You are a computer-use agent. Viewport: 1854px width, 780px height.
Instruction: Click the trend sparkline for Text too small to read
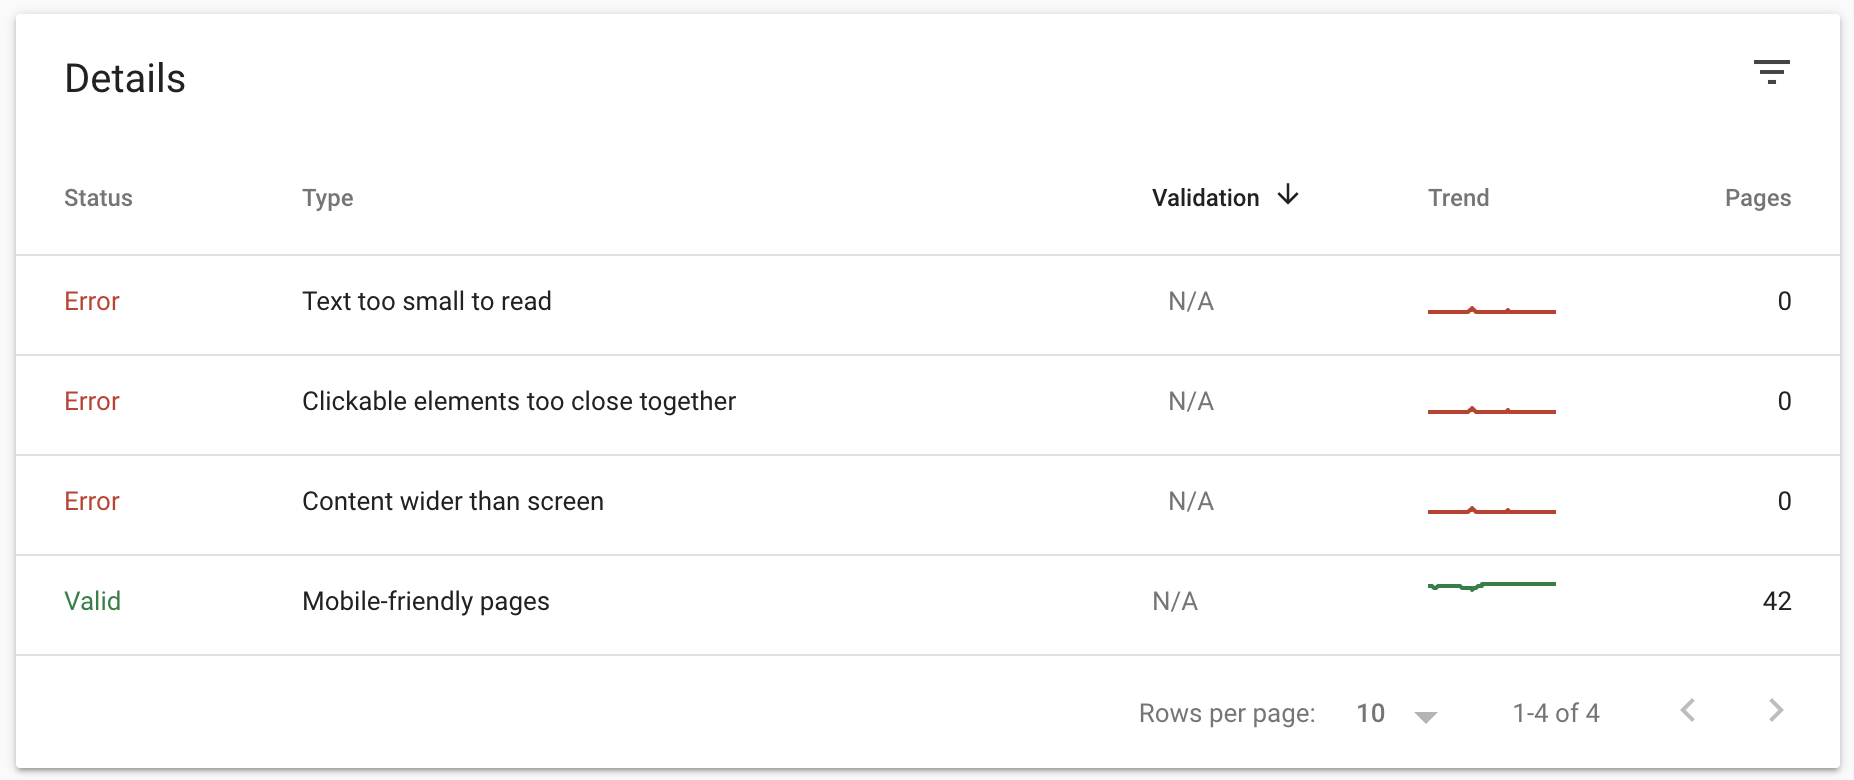click(x=1491, y=307)
